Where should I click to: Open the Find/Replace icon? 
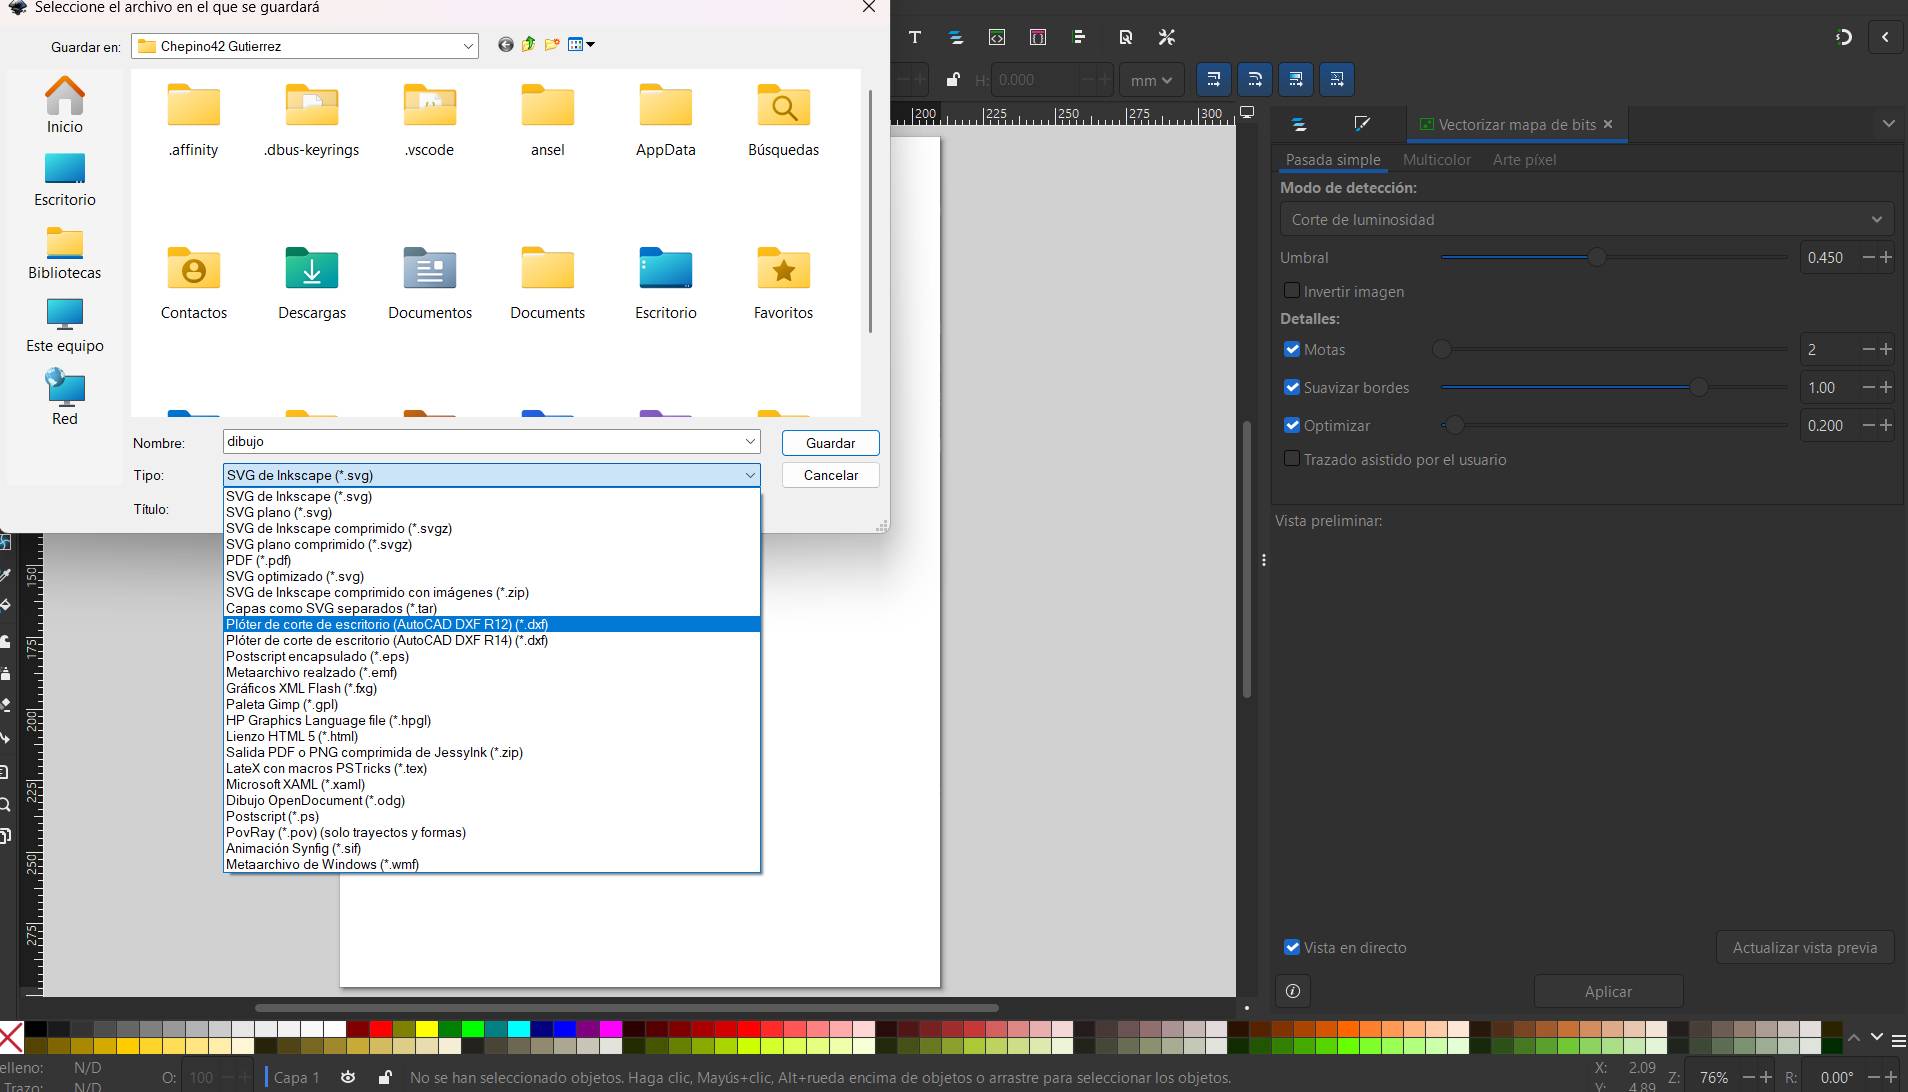1126,37
